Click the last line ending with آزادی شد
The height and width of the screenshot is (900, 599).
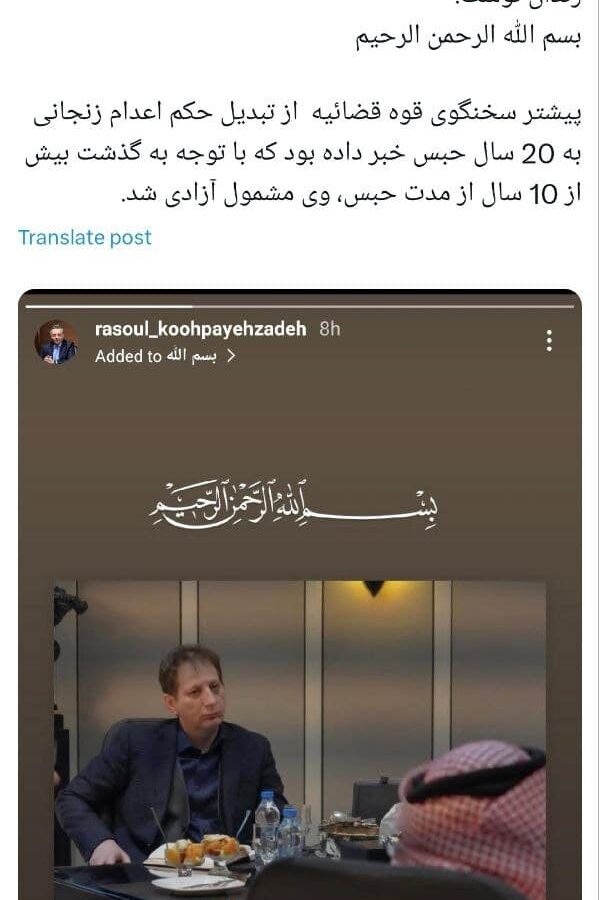tap(351, 195)
